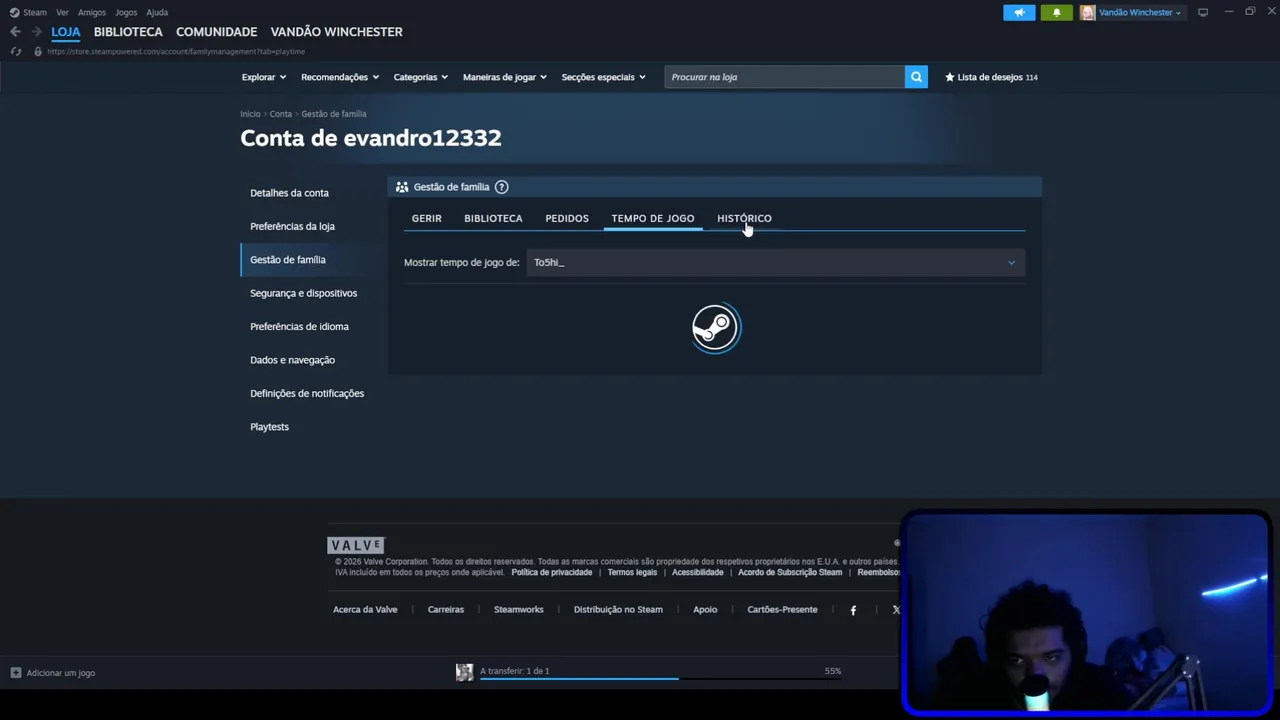Viewport: 1280px width, 720px height.
Task: Reload the page with the refresh icon
Action: (16, 51)
